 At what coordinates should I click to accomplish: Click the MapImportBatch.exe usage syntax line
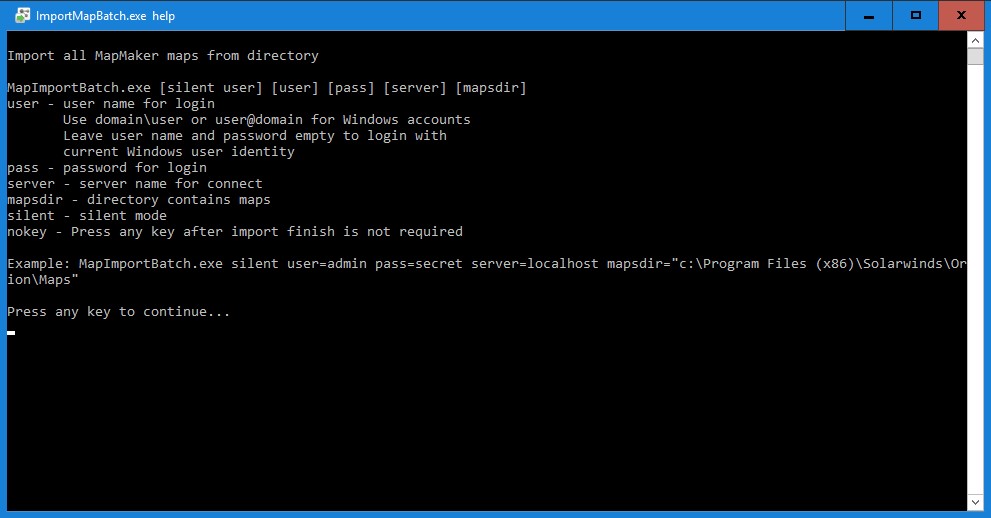(x=266, y=88)
